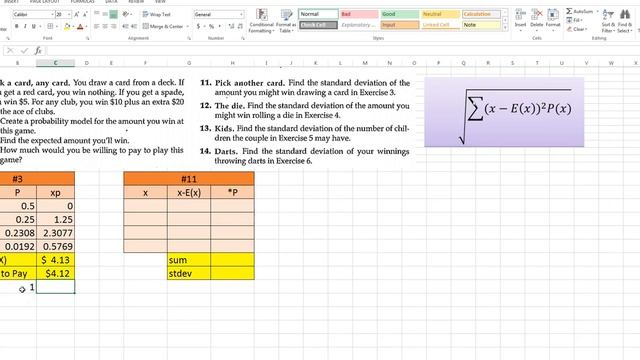Open the font size dropdown
The width and height of the screenshot is (640, 360).
pyautogui.click(x=69, y=14)
